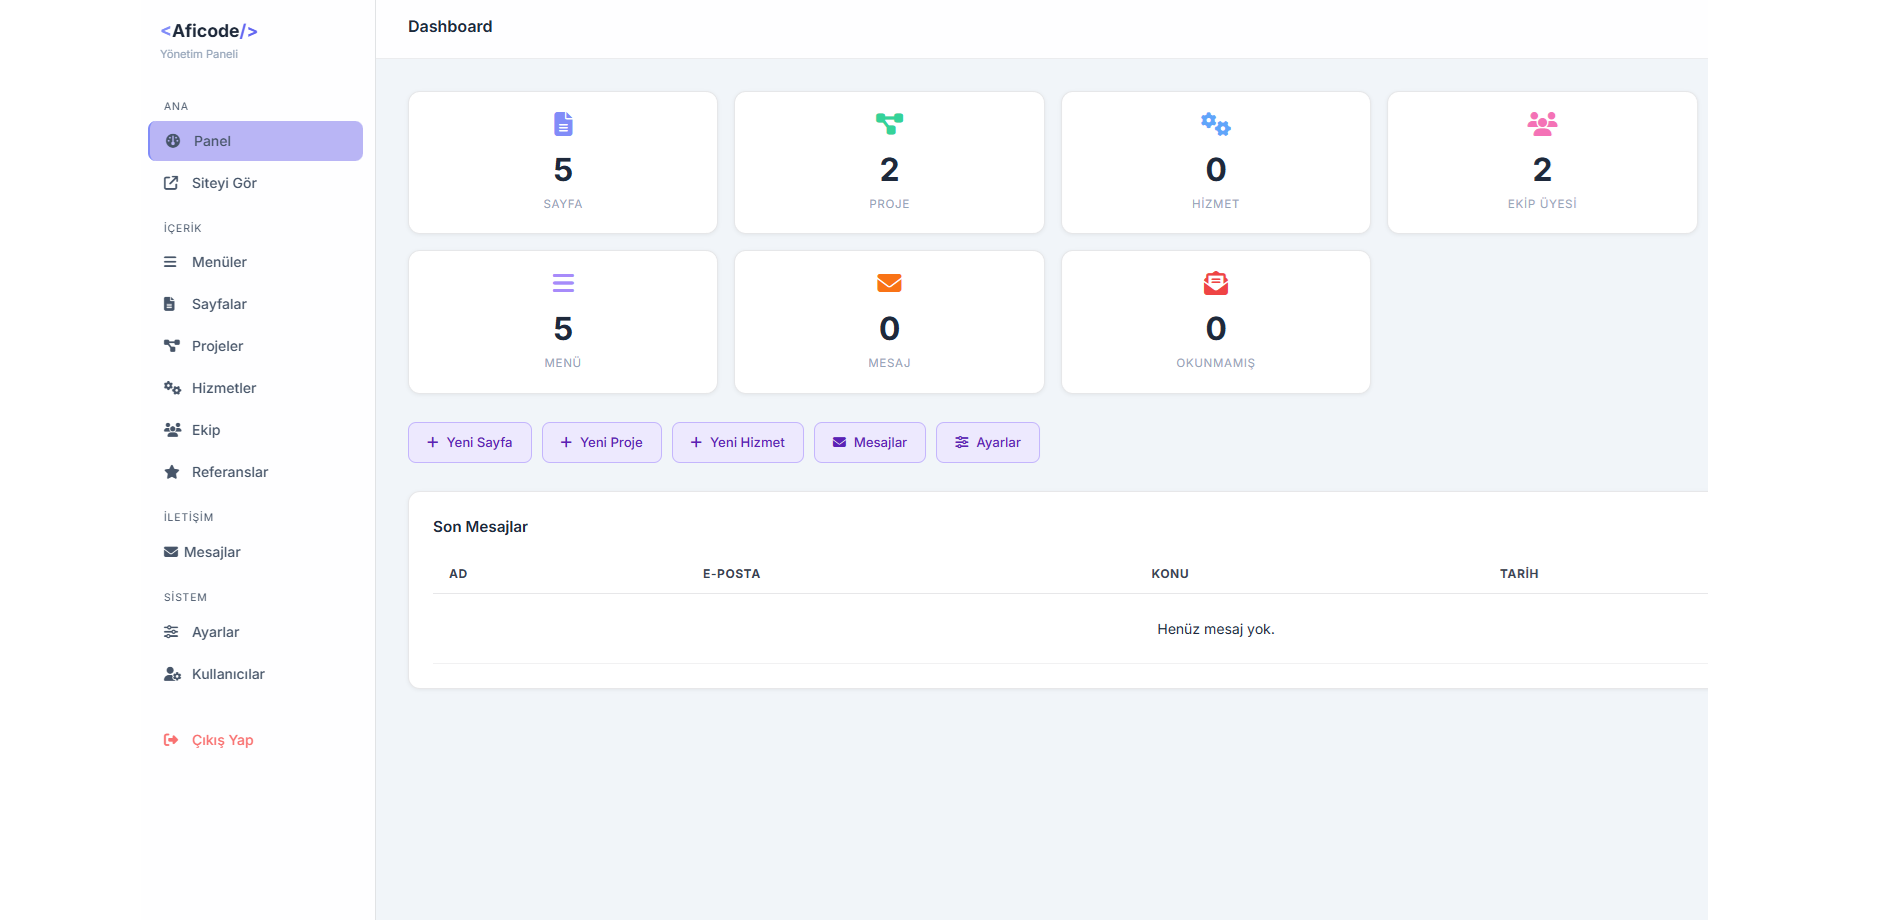Go to Projeler in the sidebar
The width and height of the screenshot is (1884, 922).
click(x=217, y=346)
